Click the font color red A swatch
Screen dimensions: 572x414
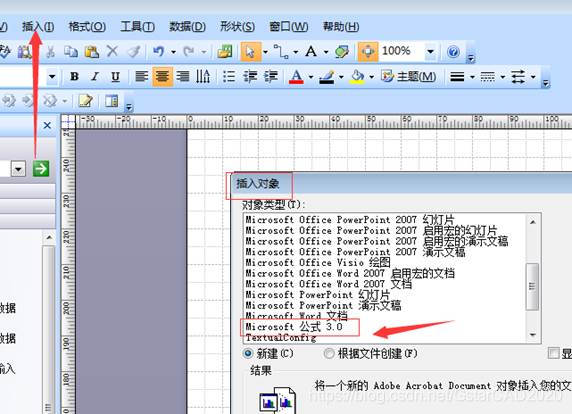point(296,77)
